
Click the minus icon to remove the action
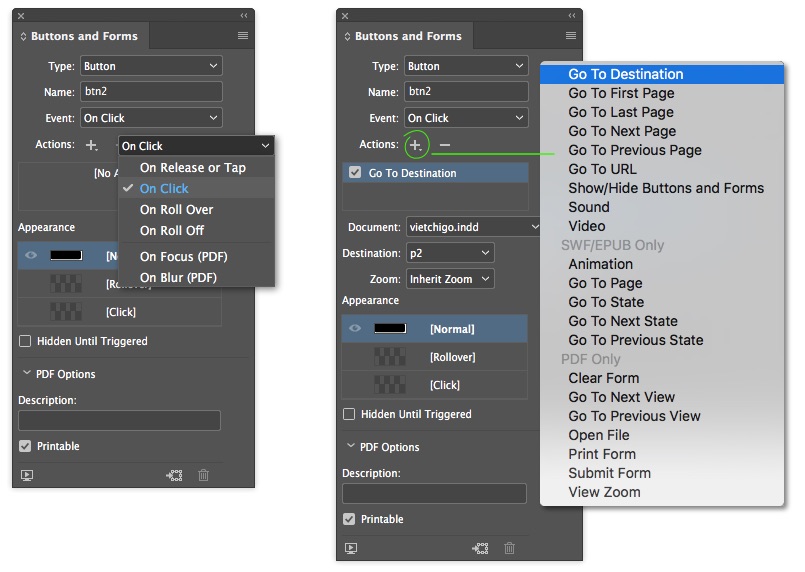tap(445, 145)
